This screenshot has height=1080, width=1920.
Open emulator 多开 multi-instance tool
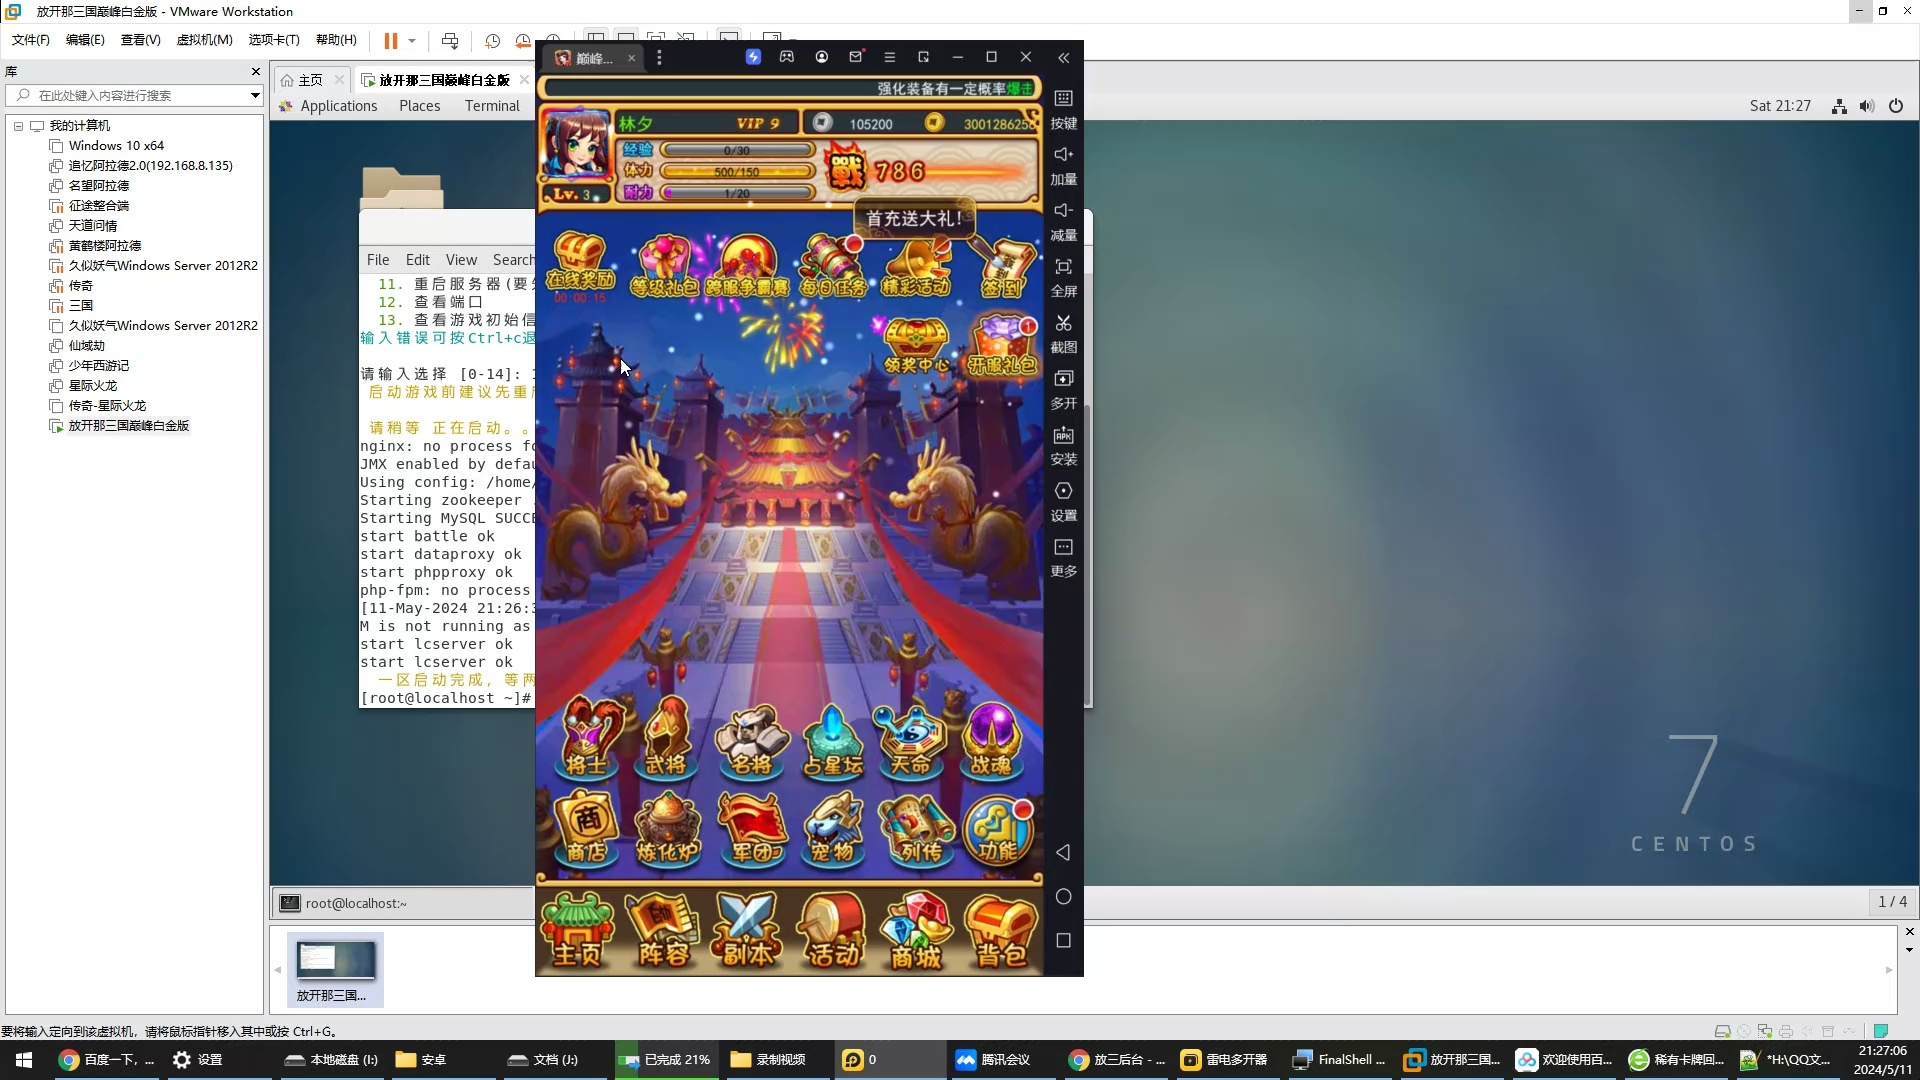click(x=1063, y=389)
